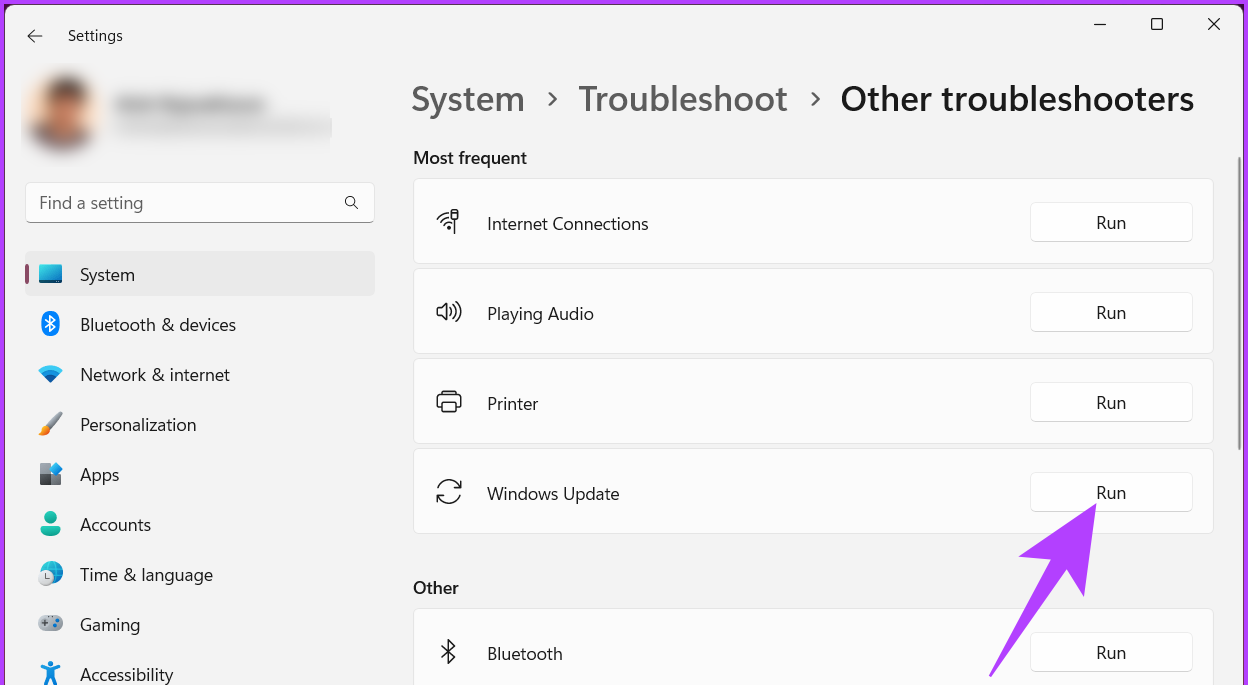
Task: Click the Other section heading
Action: [x=436, y=587]
